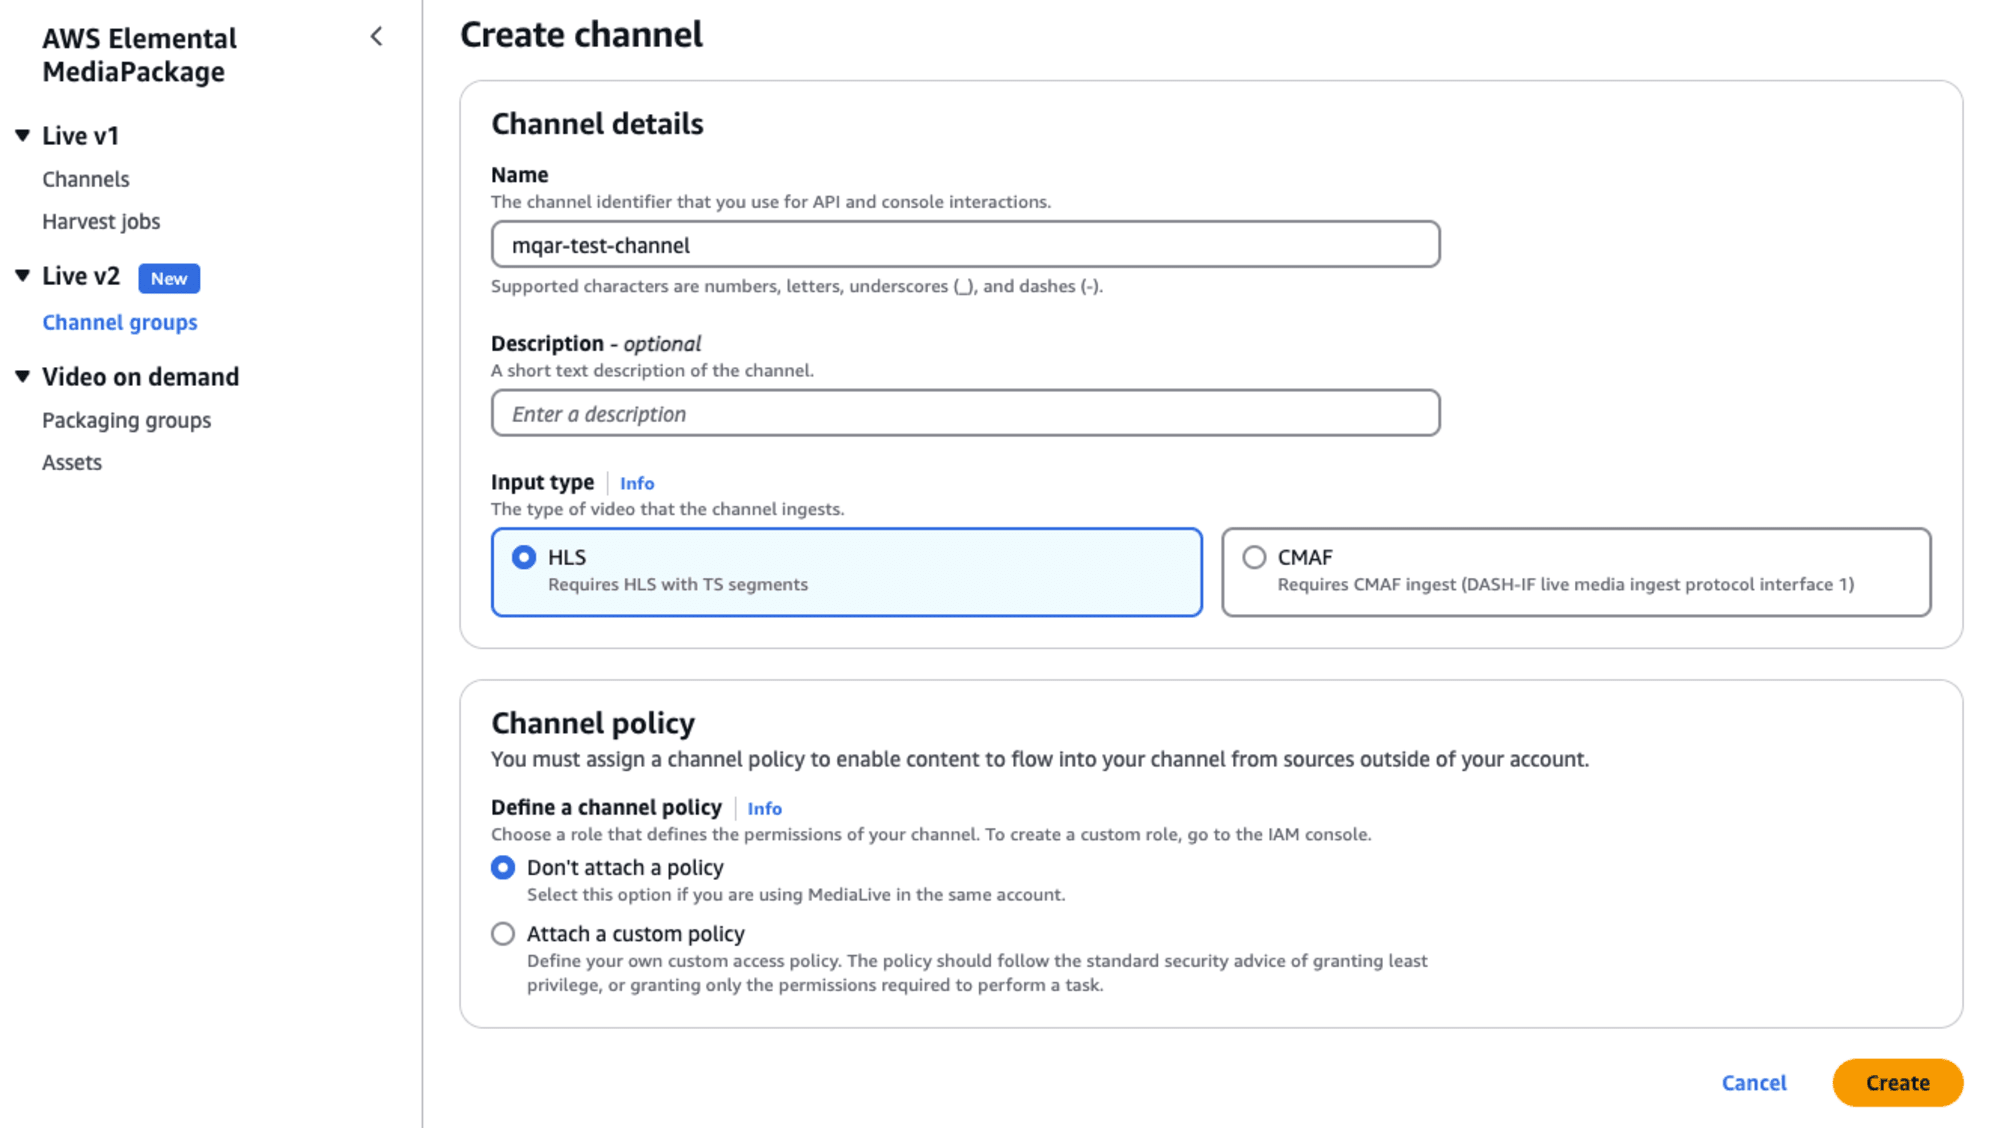Select the CMAF input type
This screenshot has height=1128, width=2000.
click(x=1576, y=572)
